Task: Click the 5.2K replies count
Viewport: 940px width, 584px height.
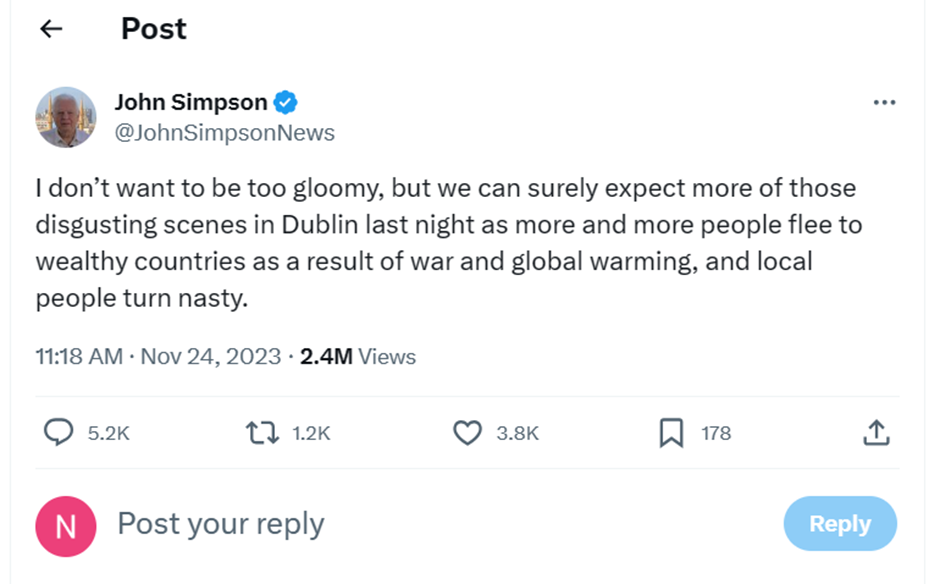Action: pyautogui.click(x=109, y=433)
